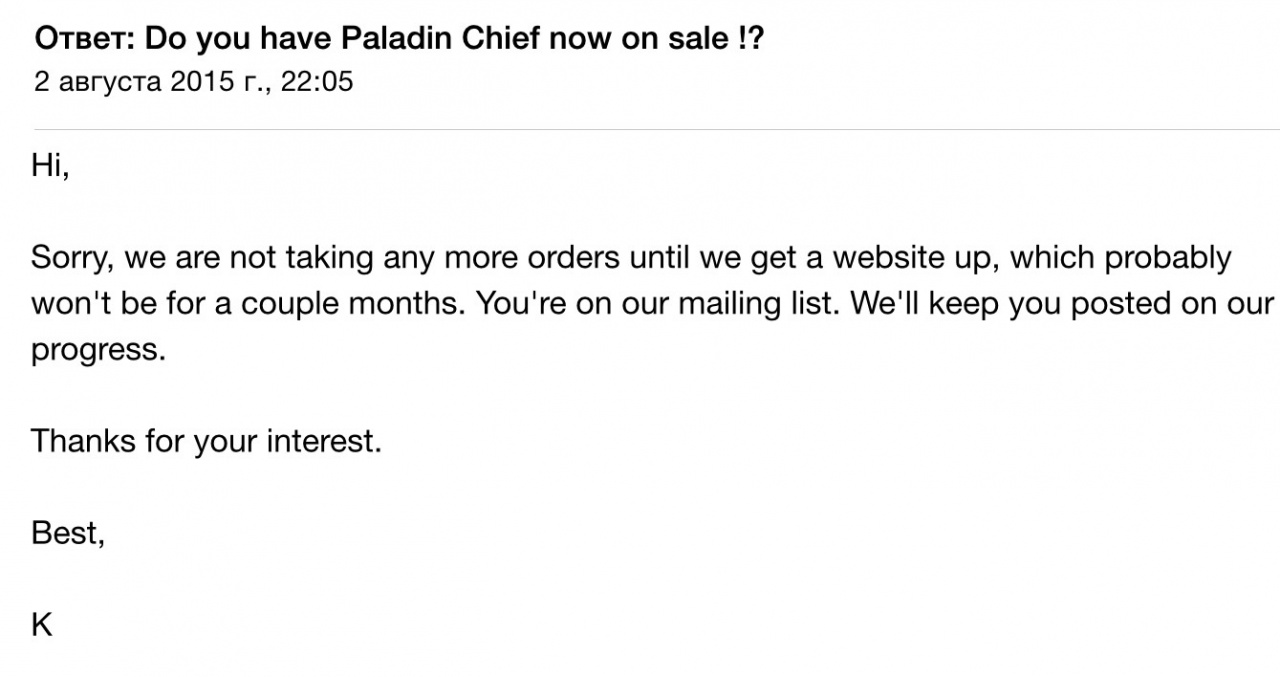Click the line Thanks for your interest.

tap(207, 441)
